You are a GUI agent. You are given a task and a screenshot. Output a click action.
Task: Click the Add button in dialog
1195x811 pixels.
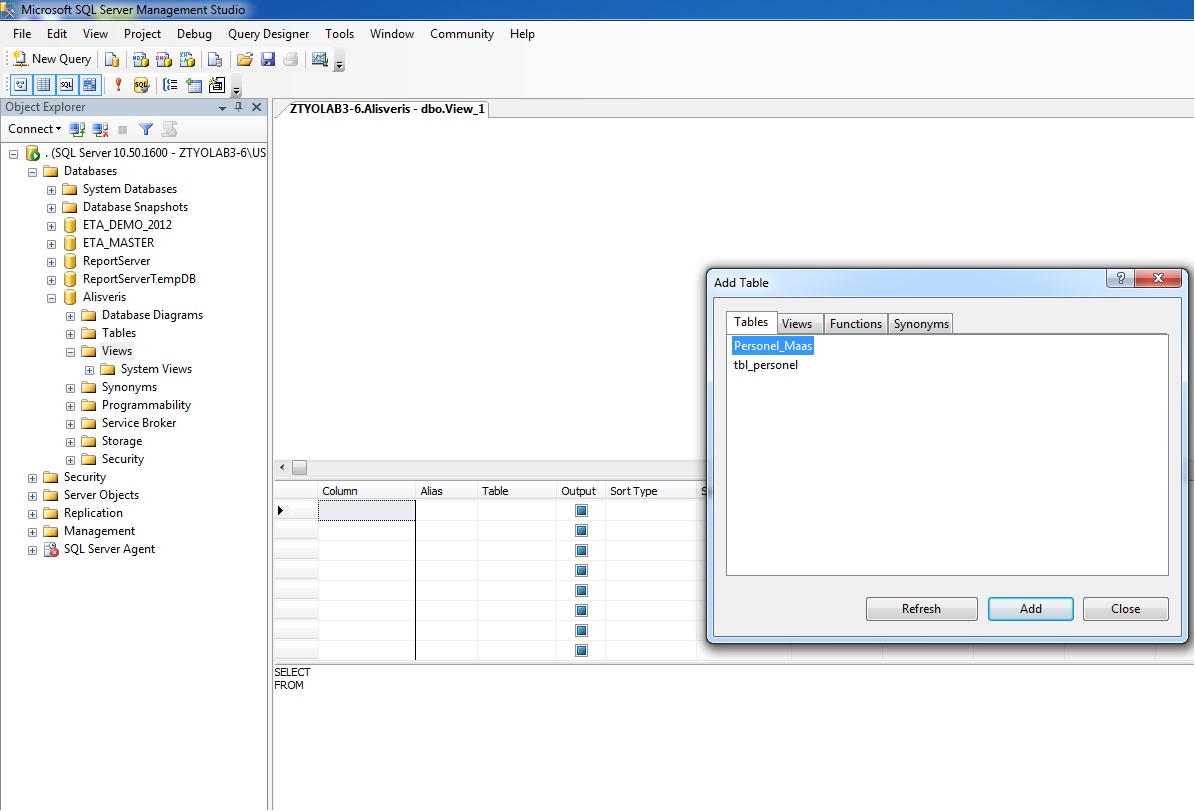(x=1030, y=609)
